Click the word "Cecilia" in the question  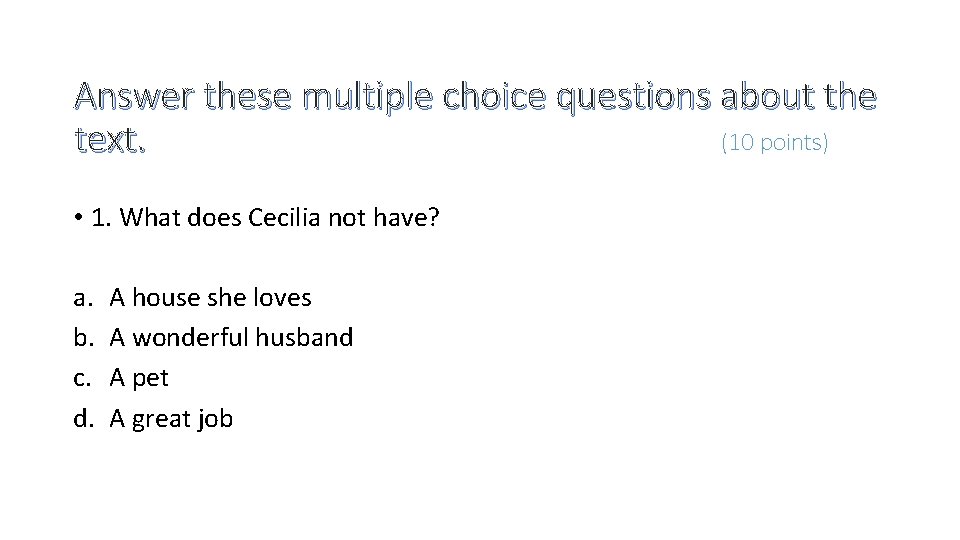coord(286,218)
